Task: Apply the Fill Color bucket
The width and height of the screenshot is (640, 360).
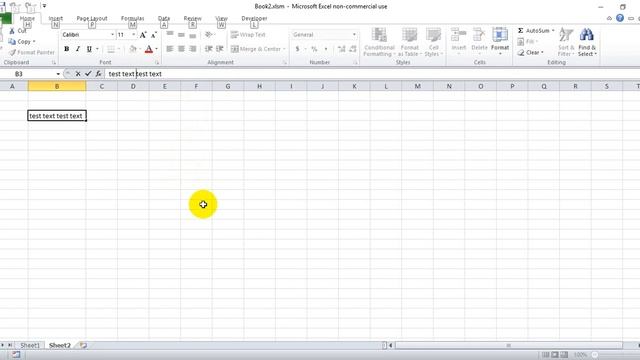Action: pos(133,49)
